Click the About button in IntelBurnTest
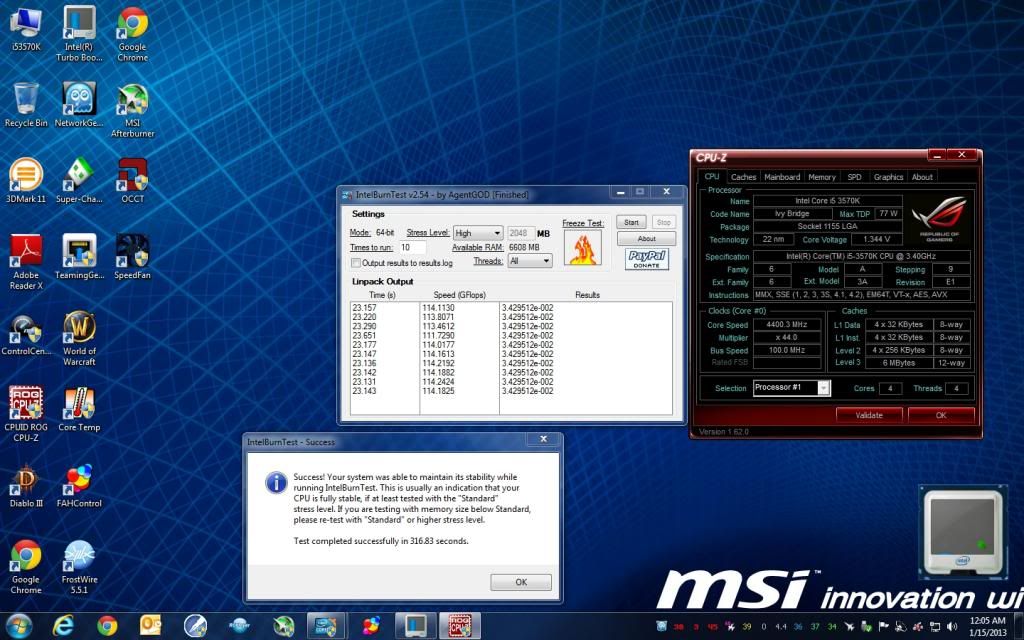Viewport: 1024px width, 640px height. (x=647, y=239)
